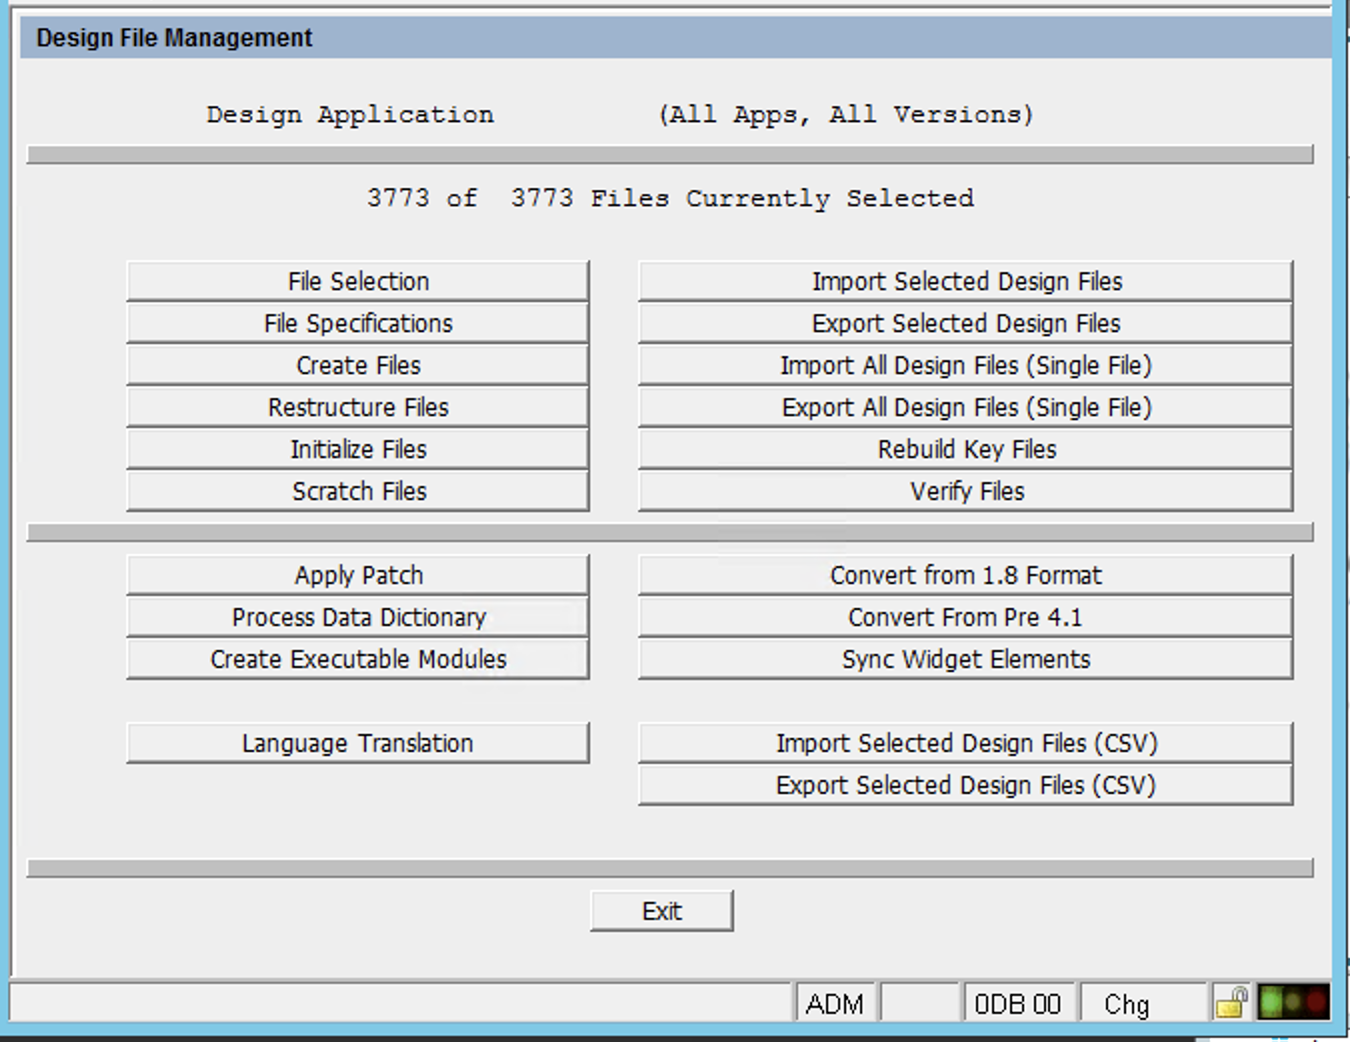This screenshot has height=1042, width=1350.
Task: Click the traffic light status indicator
Action: [1293, 1002]
